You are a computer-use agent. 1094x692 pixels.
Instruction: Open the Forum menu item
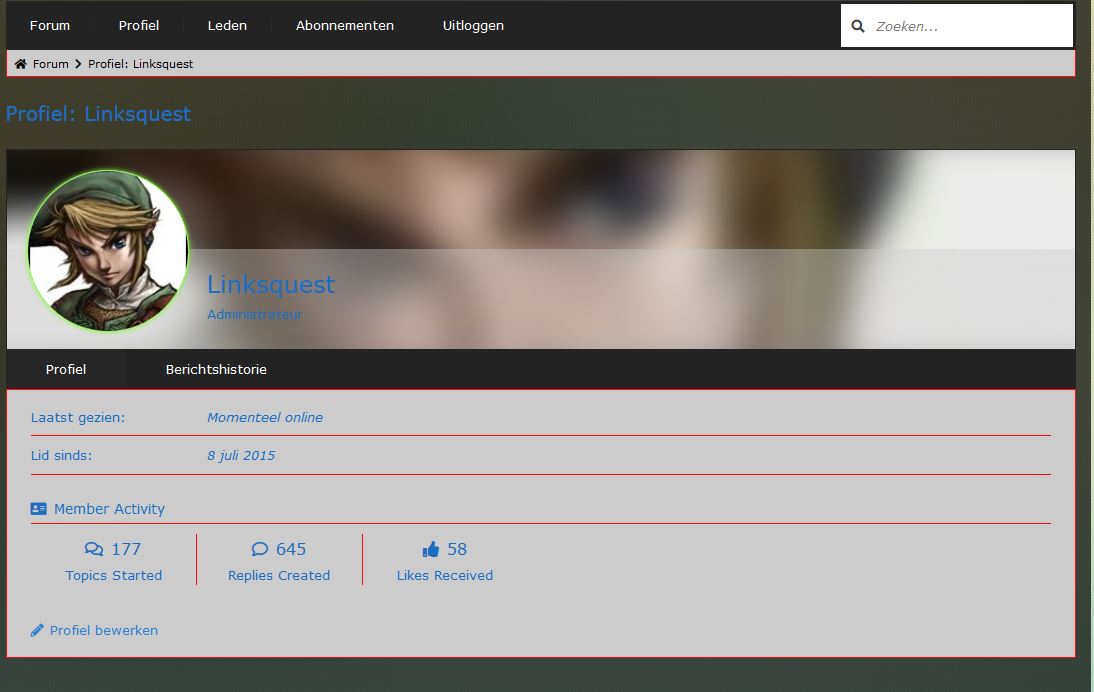pos(50,26)
